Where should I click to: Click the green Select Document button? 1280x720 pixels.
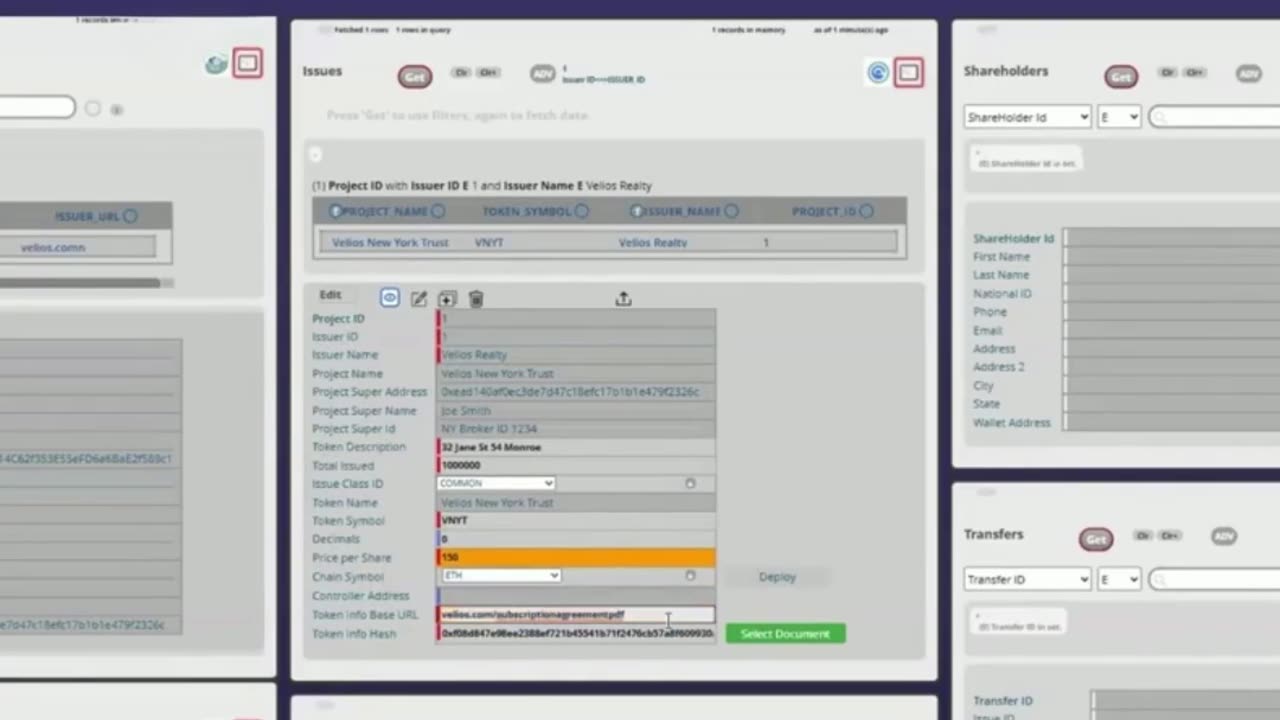785,634
